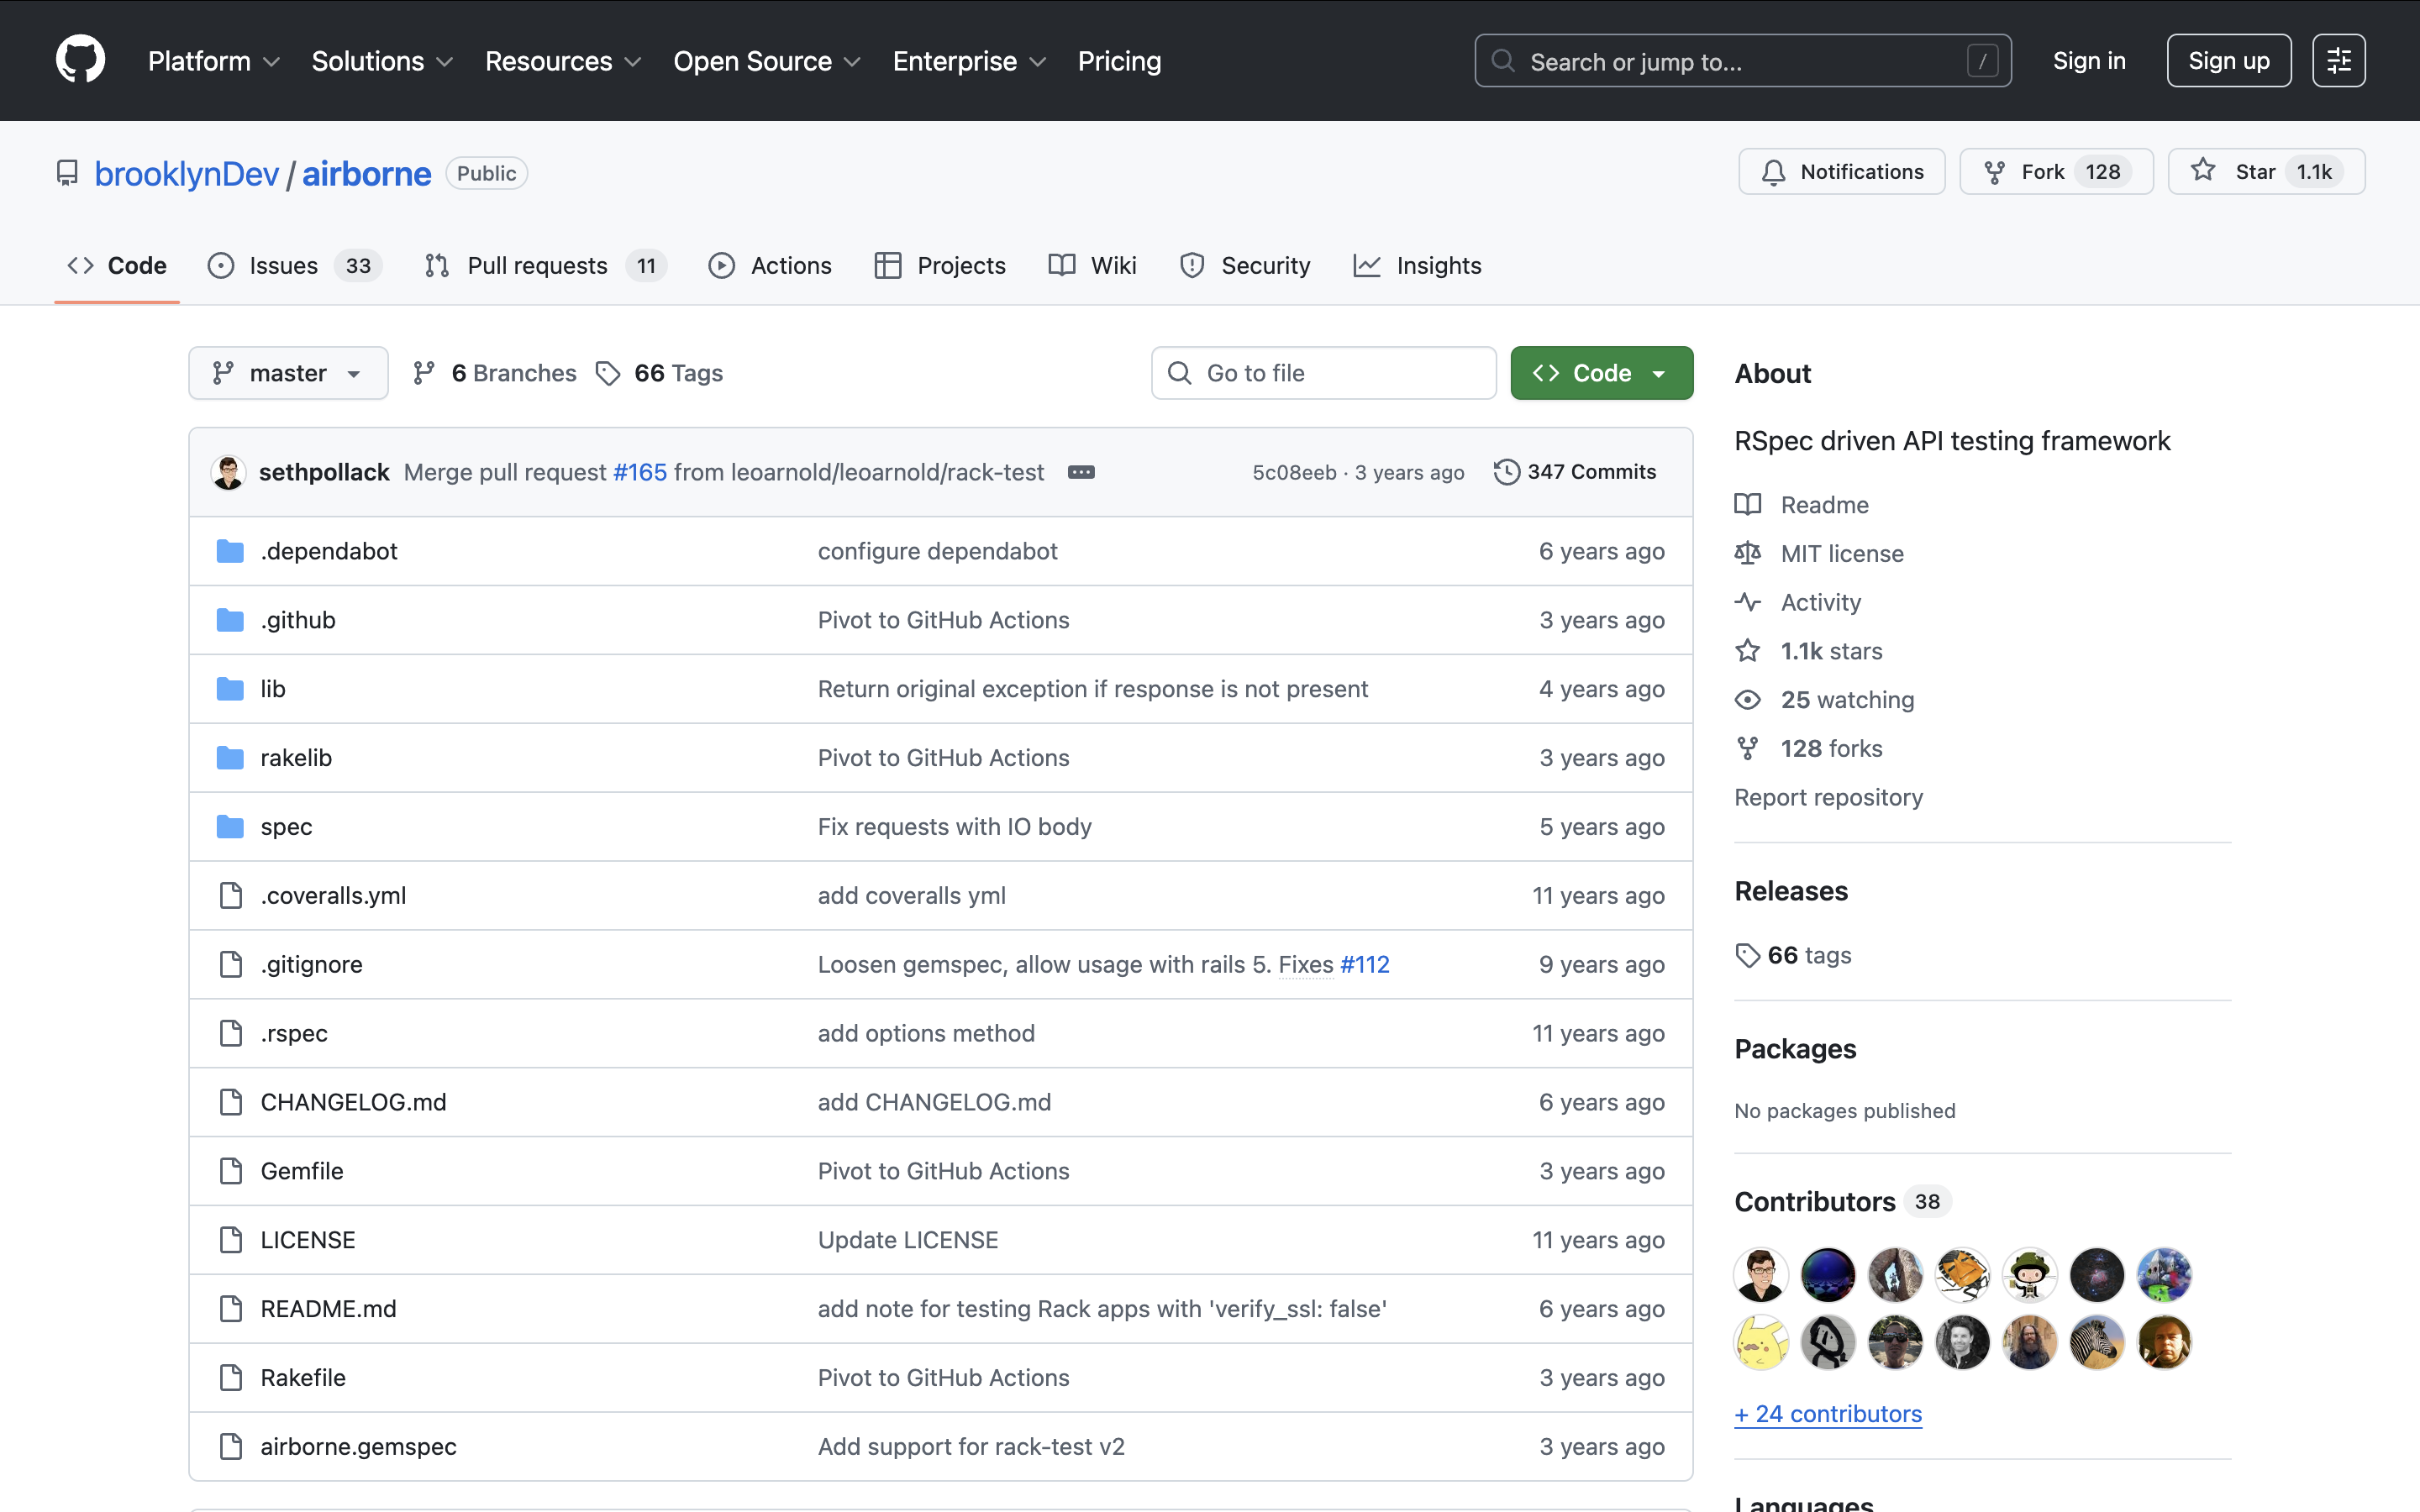Open the 347 Commits history

click(1575, 472)
